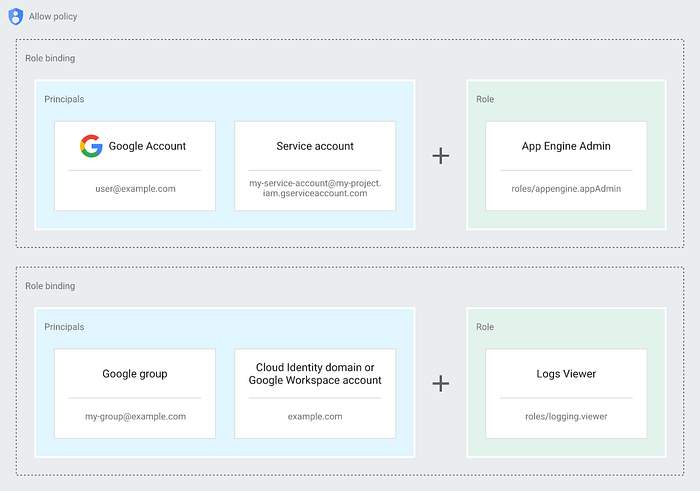Select the 'Allow policy' title text
This screenshot has width=700, height=491.
[x=53, y=17]
